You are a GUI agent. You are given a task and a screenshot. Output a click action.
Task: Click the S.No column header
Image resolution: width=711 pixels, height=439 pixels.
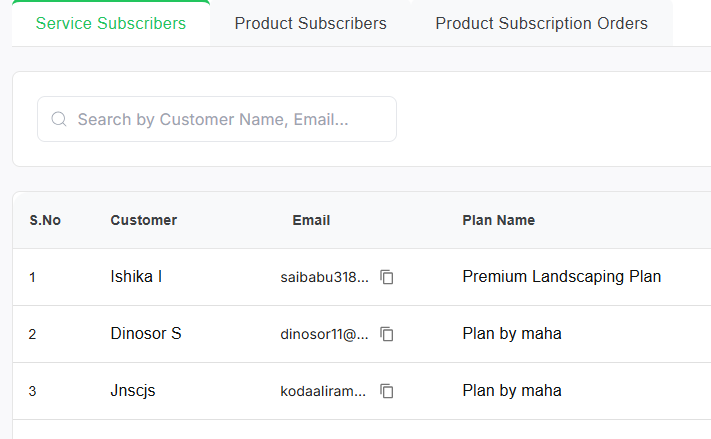45,220
